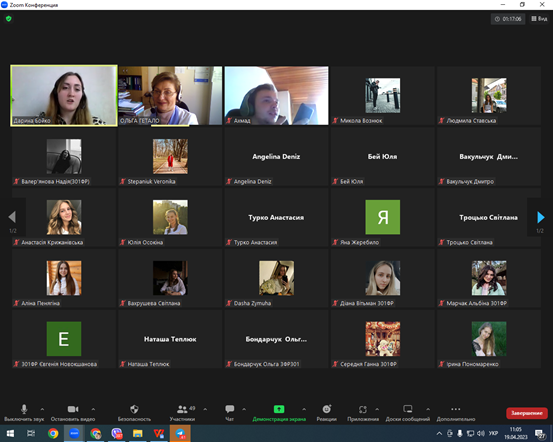
Task: Open the Security shield icon
Action: (134, 409)
